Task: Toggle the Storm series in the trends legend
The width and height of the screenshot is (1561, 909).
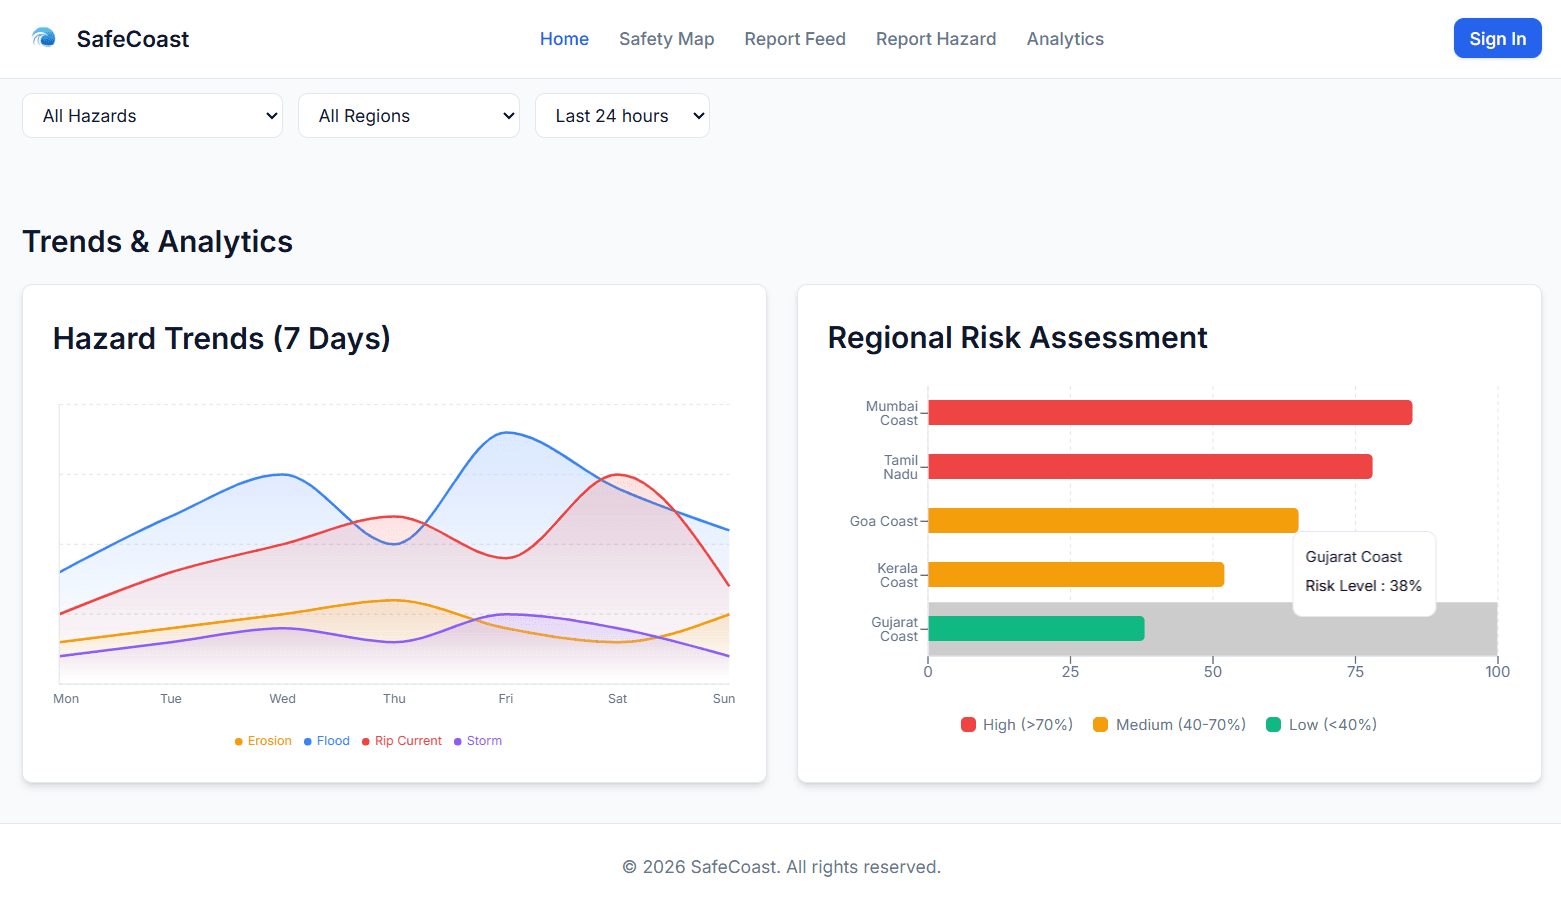Action: click(478, 740)
